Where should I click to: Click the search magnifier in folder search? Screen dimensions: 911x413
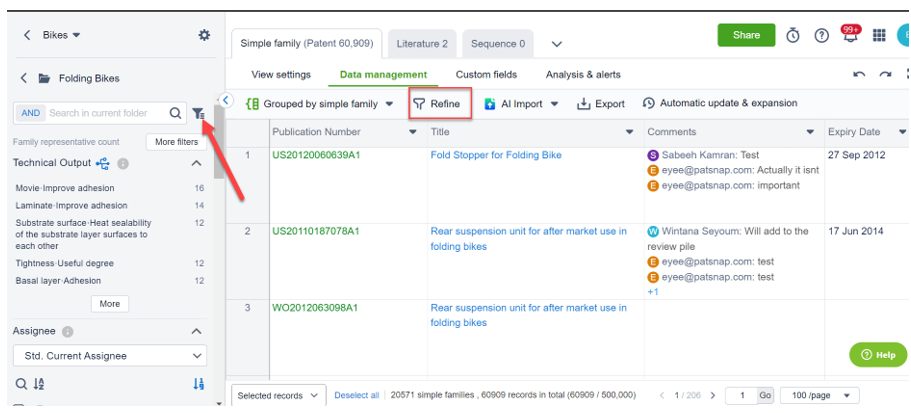click(176, 114)
